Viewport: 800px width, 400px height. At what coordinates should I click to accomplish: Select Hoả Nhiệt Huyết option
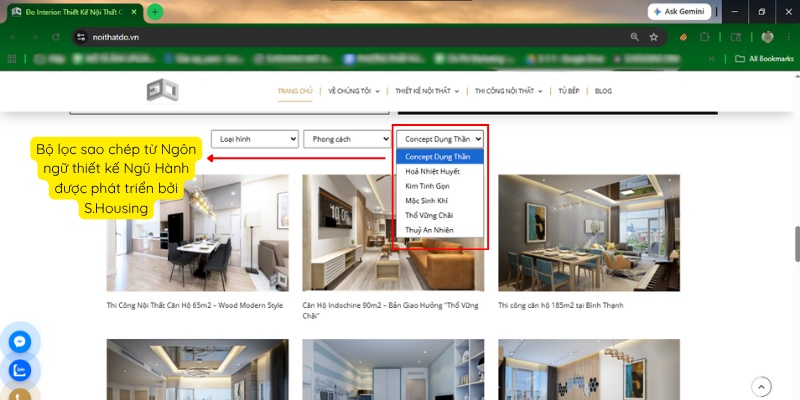tap(440, 171)
